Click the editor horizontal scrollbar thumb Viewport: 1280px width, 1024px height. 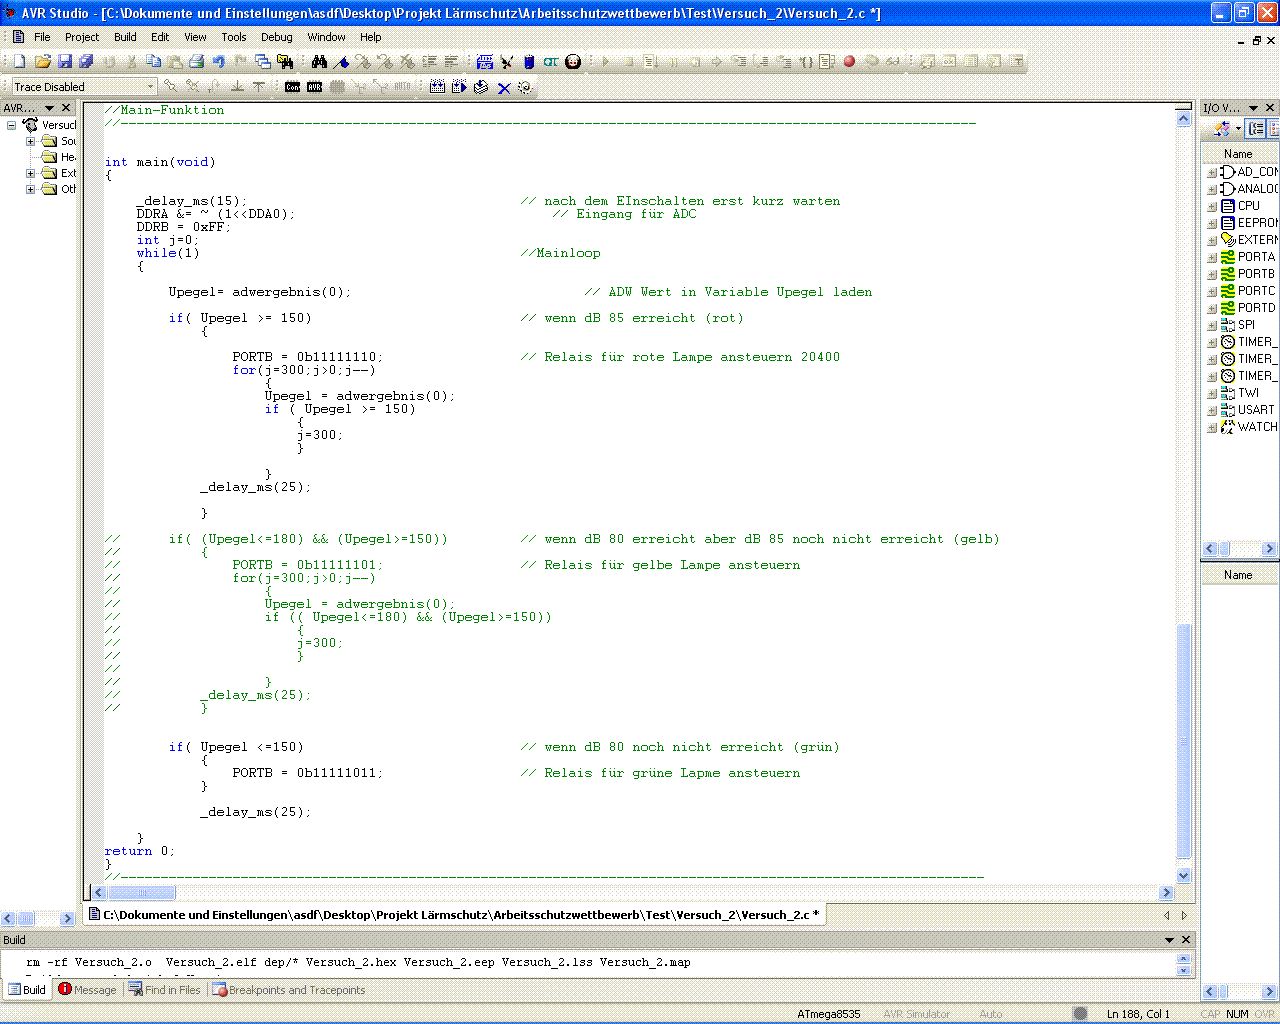pyautogui.click(x=141, y=892)
